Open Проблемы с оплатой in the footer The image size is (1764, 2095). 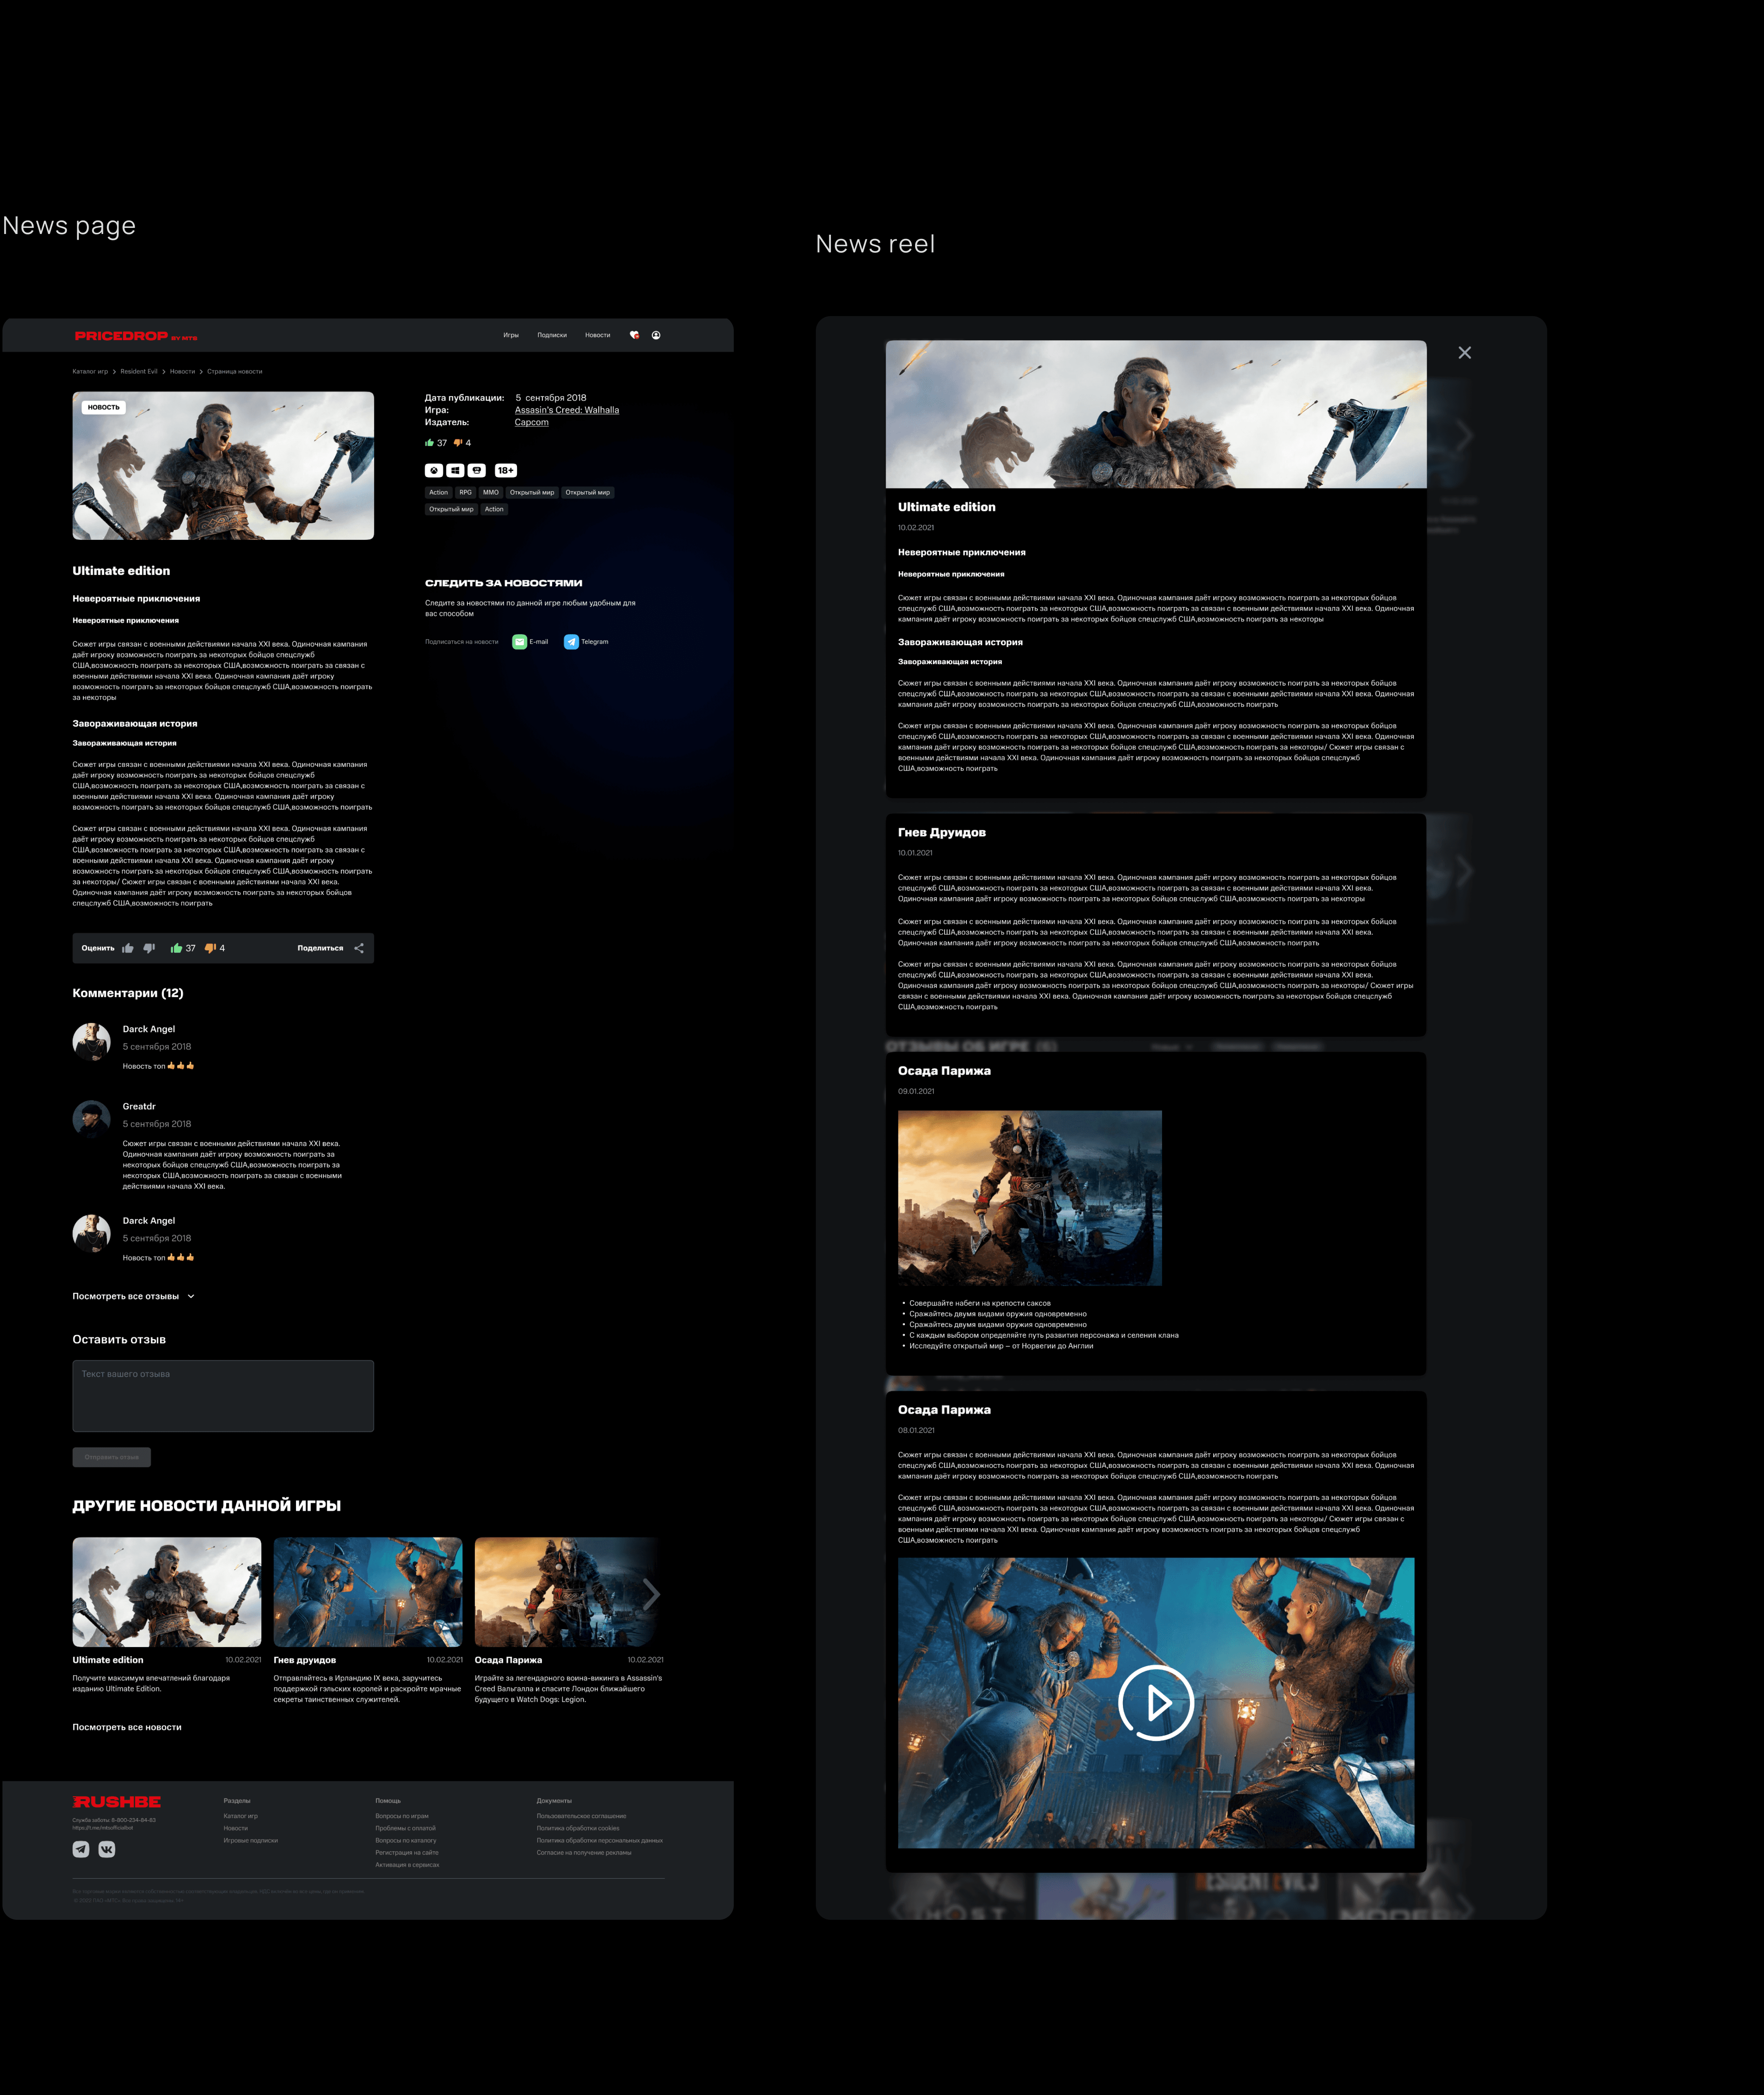pos(405,1828)
